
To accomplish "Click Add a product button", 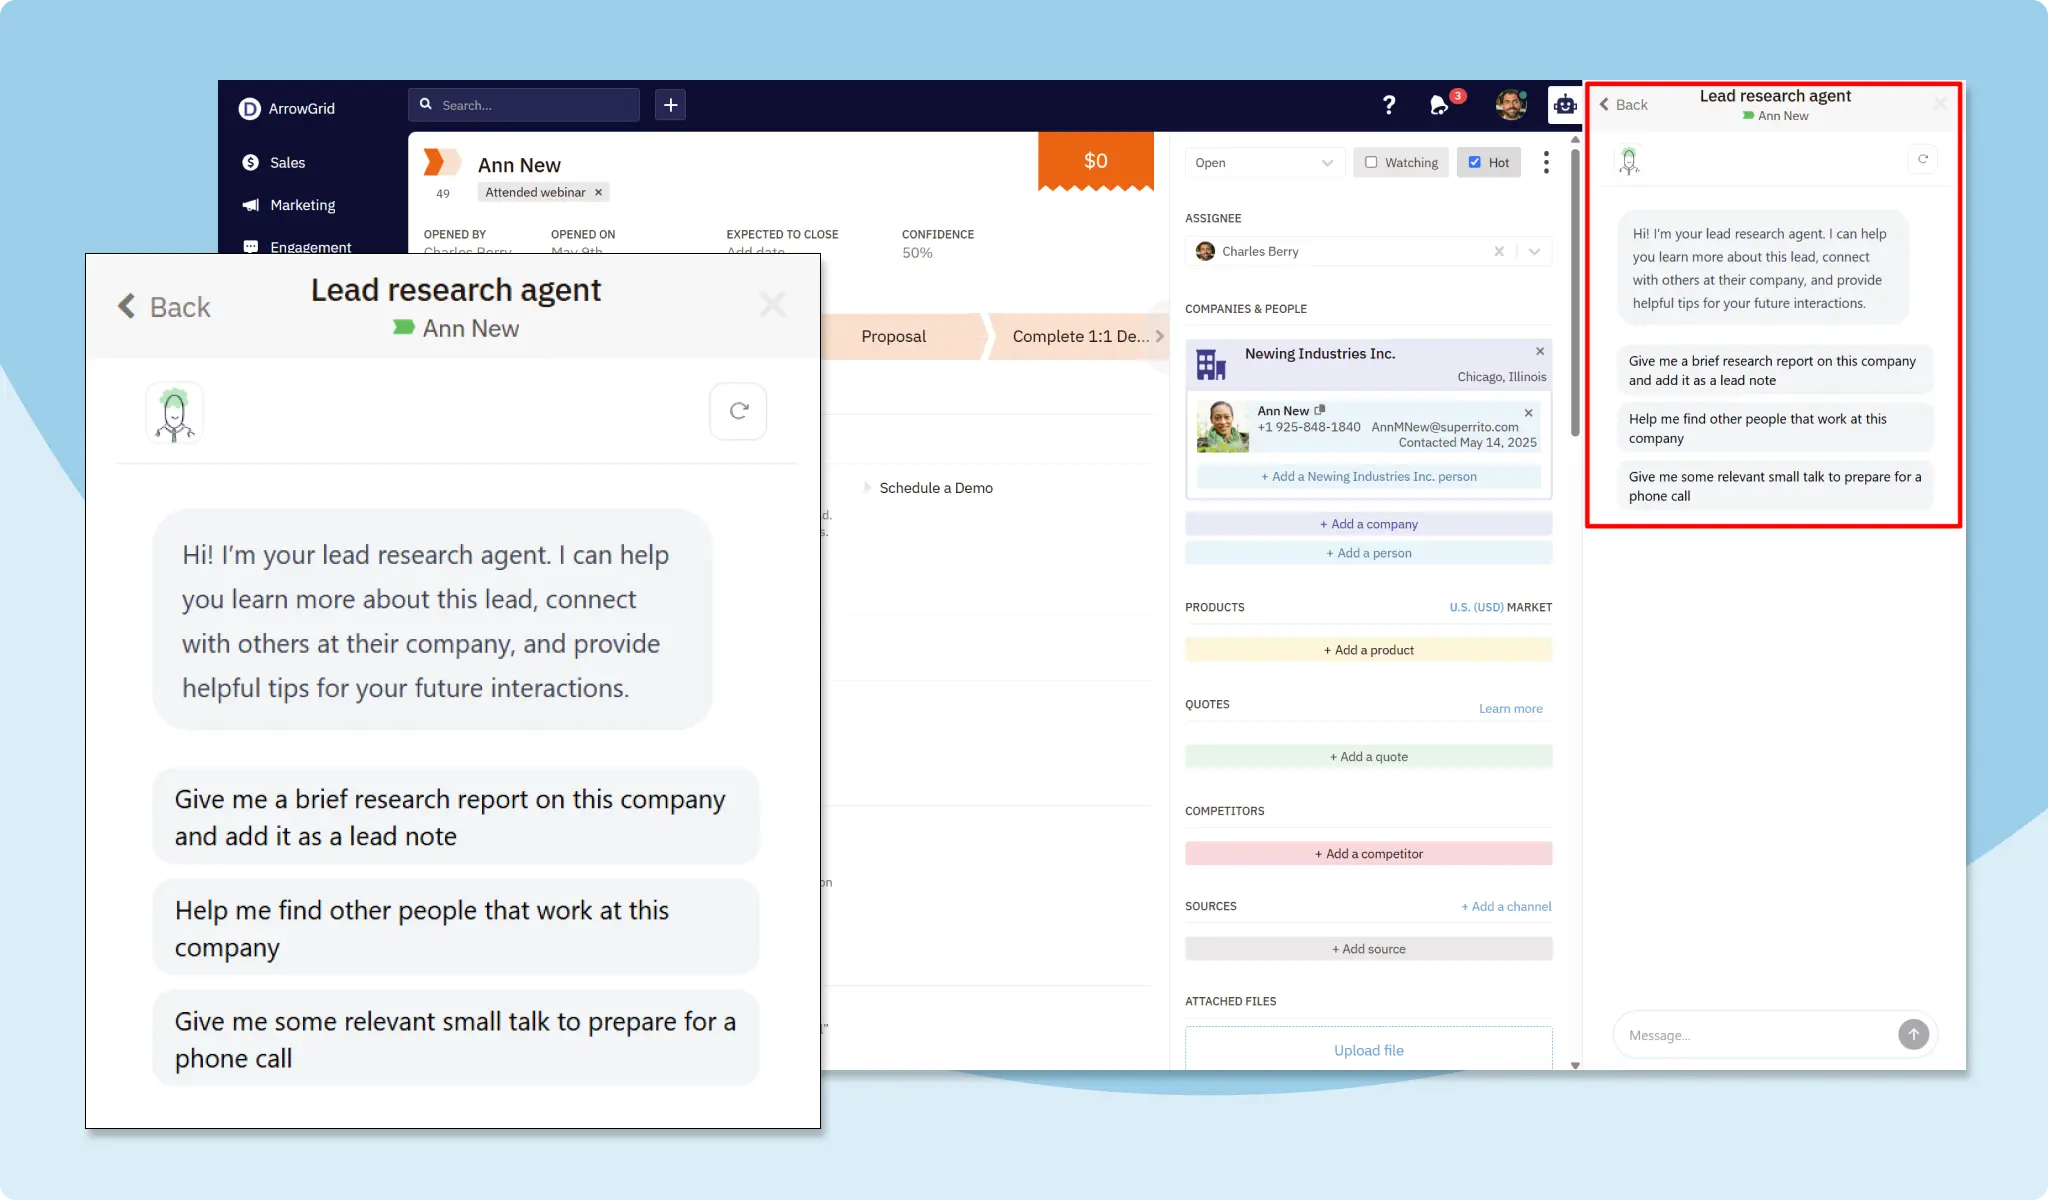I will tap(1368, 650).
